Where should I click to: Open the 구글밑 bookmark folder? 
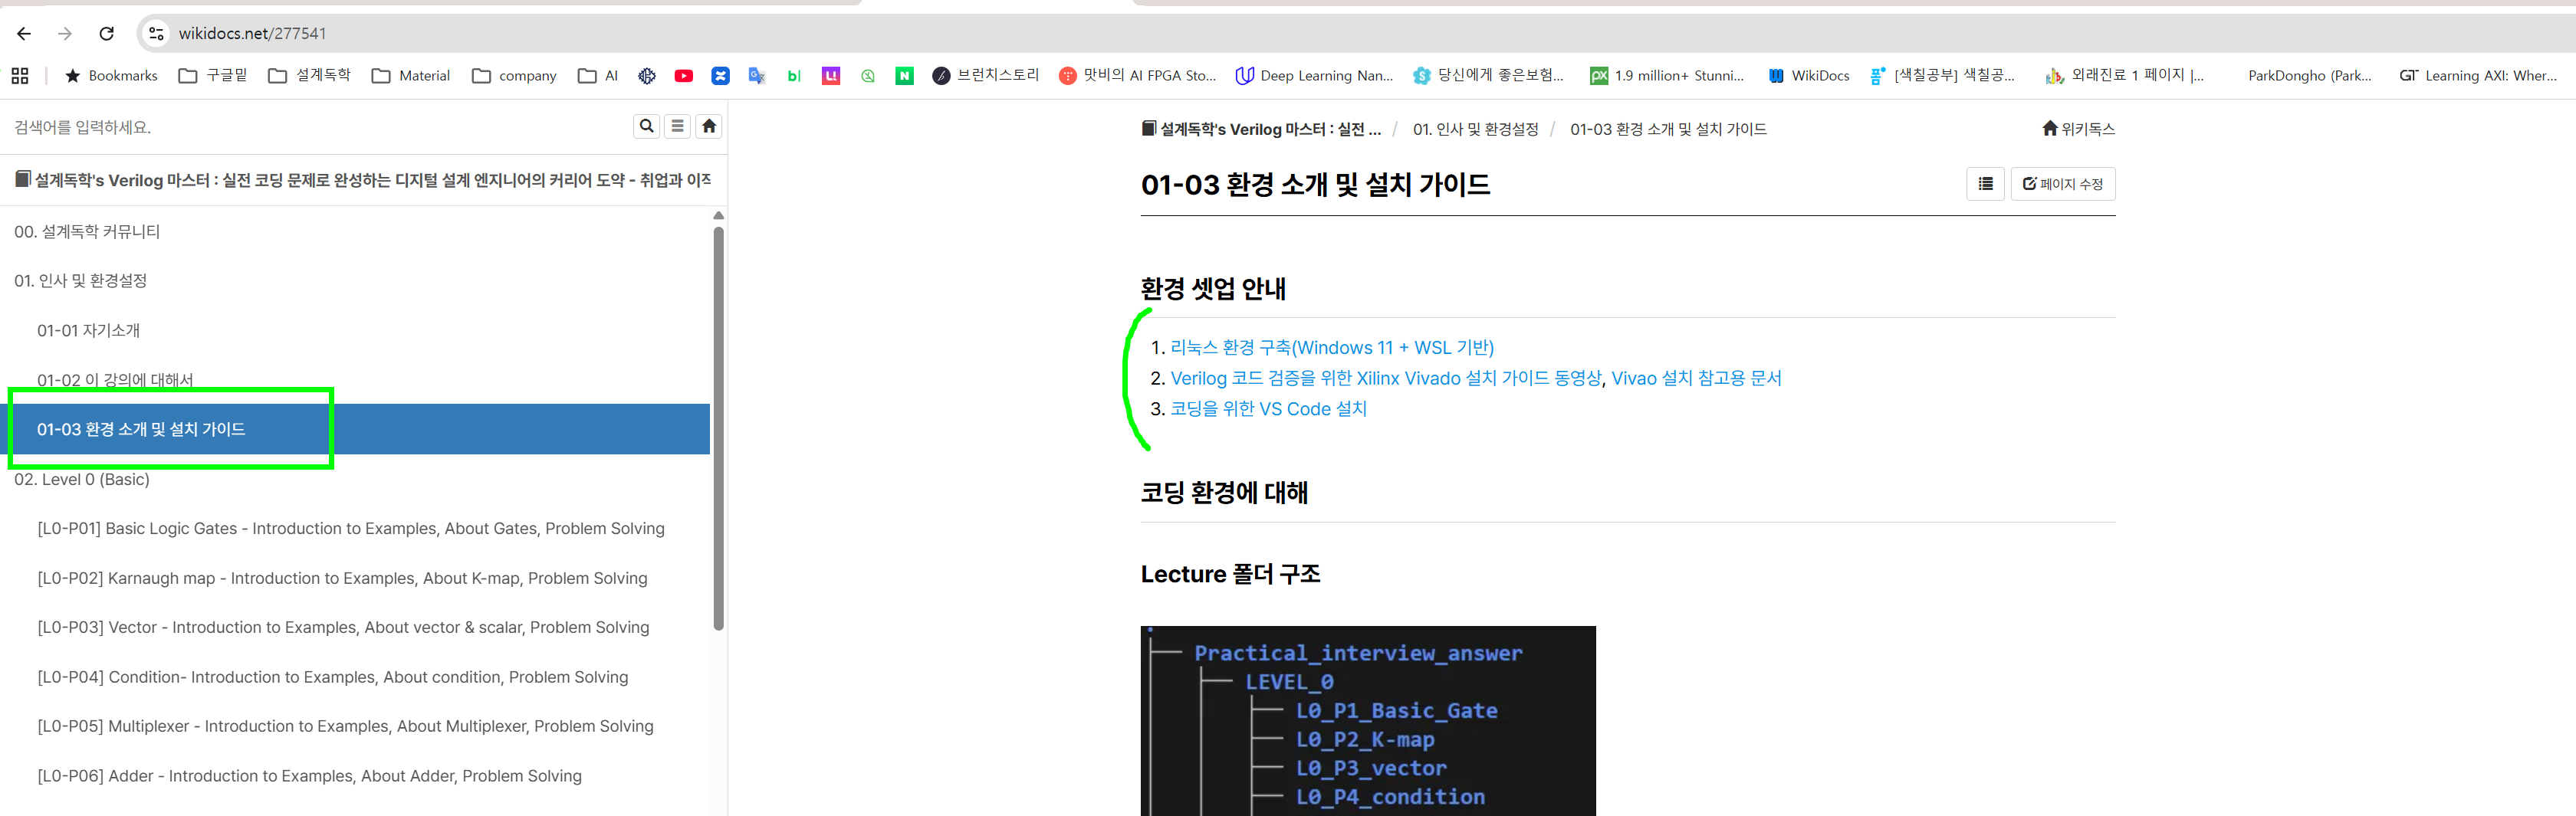click(x=213, y=76)
